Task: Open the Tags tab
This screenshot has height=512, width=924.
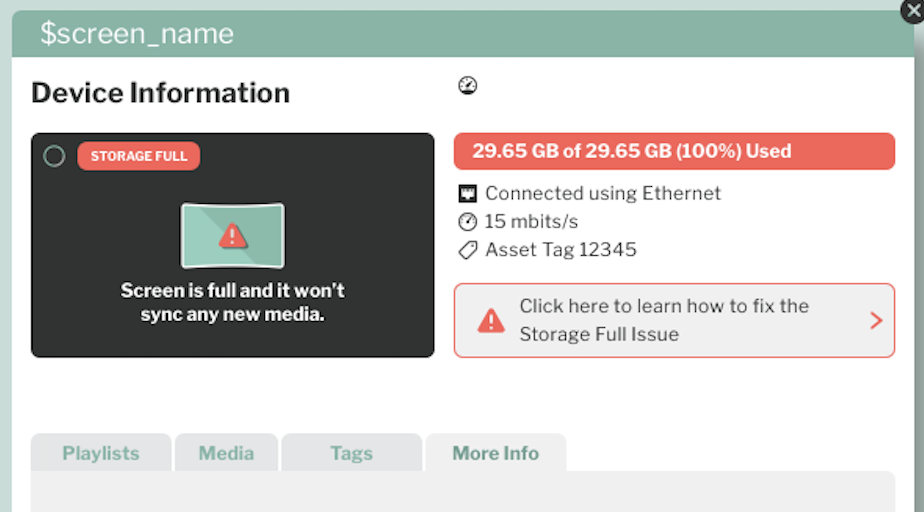Action: [351, 452]
